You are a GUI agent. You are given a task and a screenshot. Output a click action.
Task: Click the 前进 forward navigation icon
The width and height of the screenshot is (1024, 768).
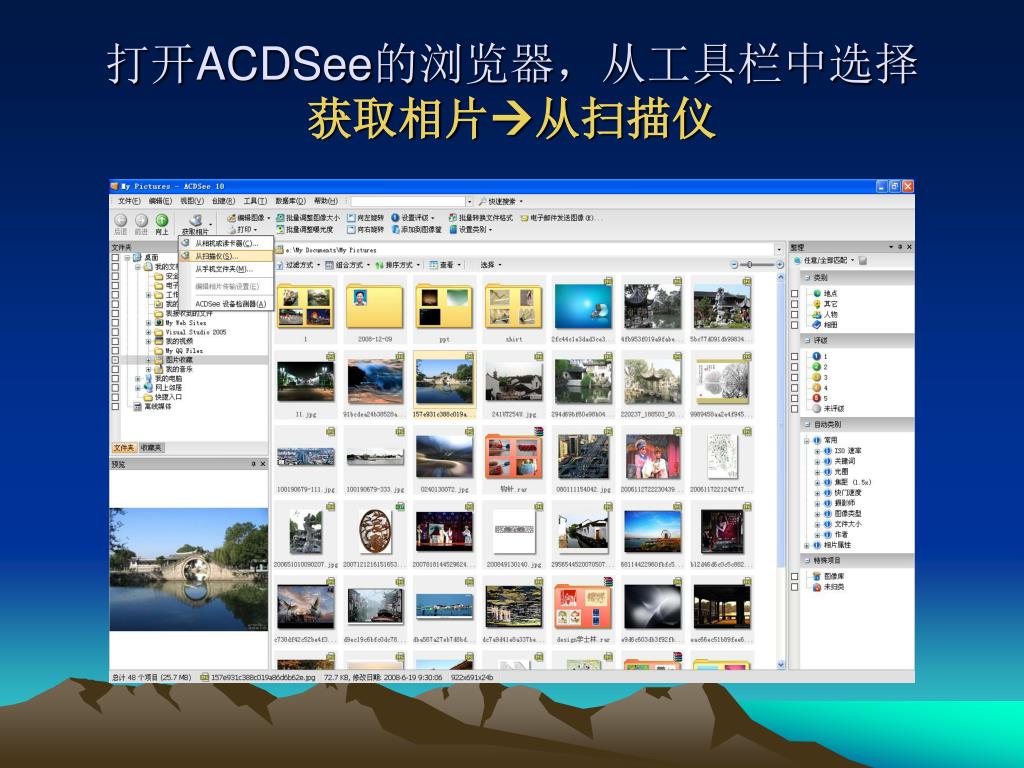141,220
